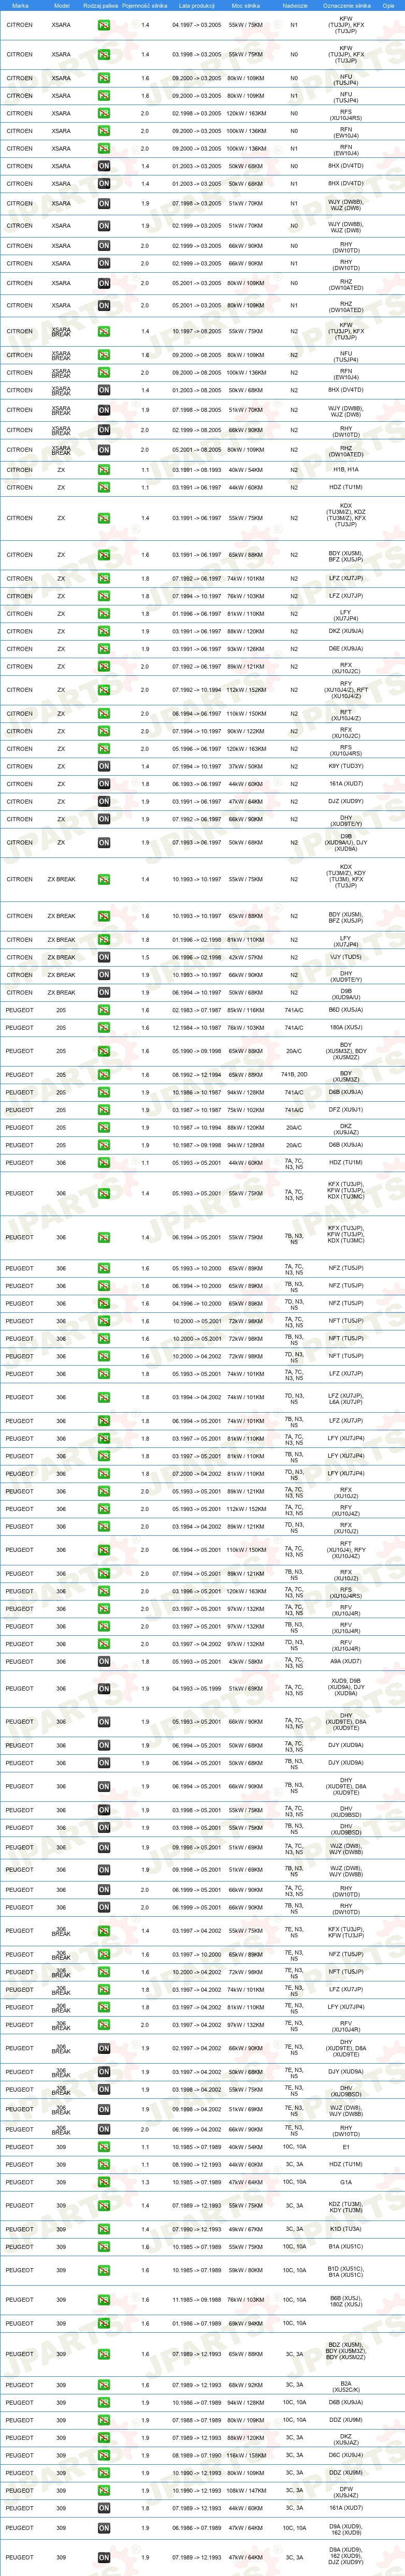
Task: Click petrol icon in Peugeot 309 B2A (XU52C/K) row
Action: pos(104,2386)
